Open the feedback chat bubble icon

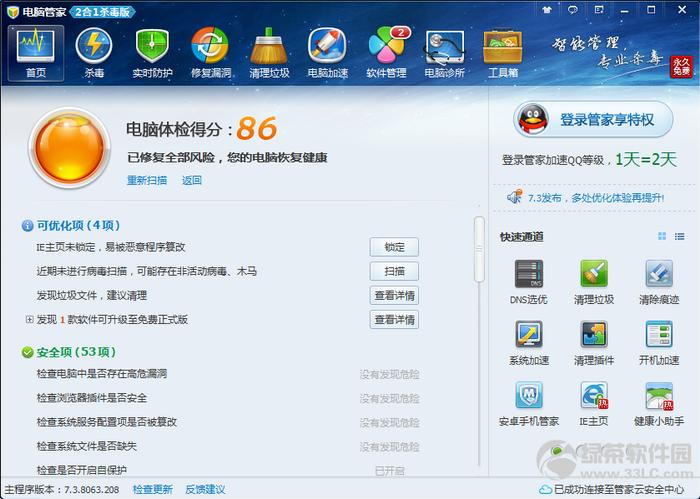click(573, 10)
